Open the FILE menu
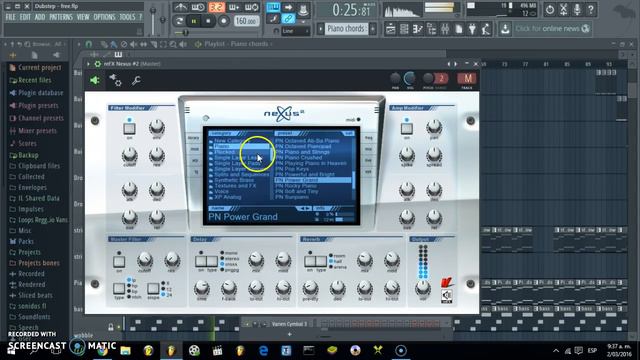640x360 pixels. point(10,17)
